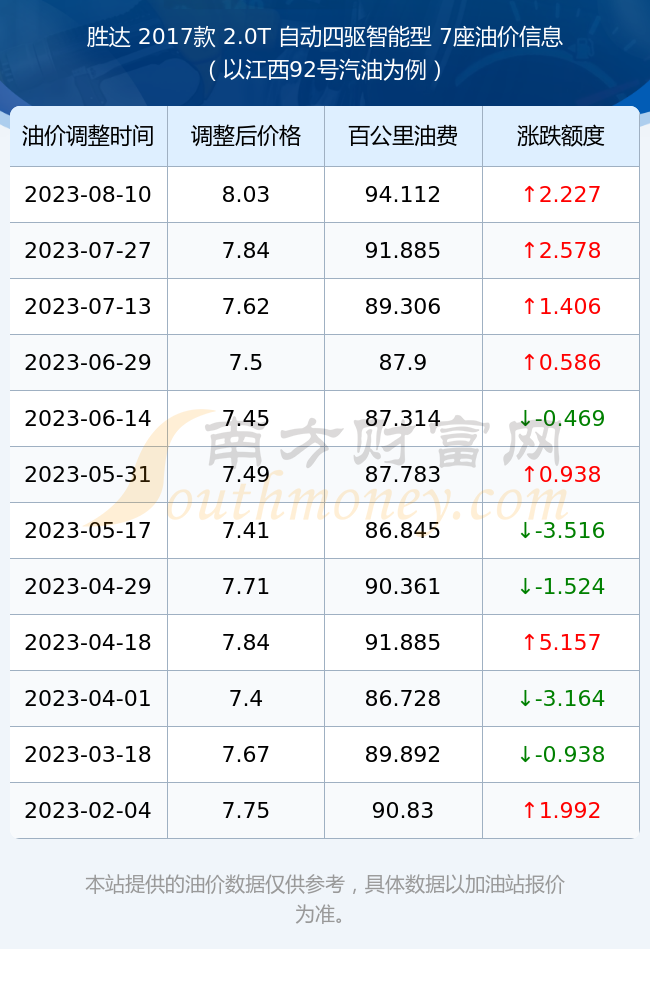Click the title 胜达 2017款 油价信息
Viewport: 650px width, 1000px height.
[325, 37]
